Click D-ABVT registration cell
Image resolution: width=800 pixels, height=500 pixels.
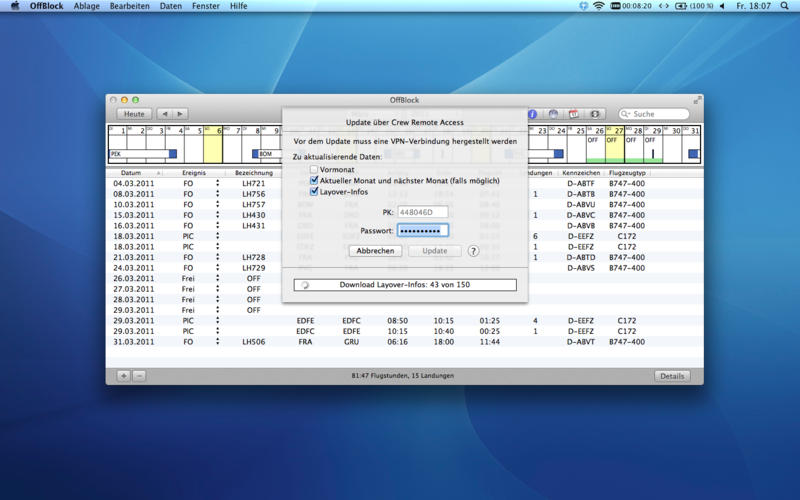(581, 342)
